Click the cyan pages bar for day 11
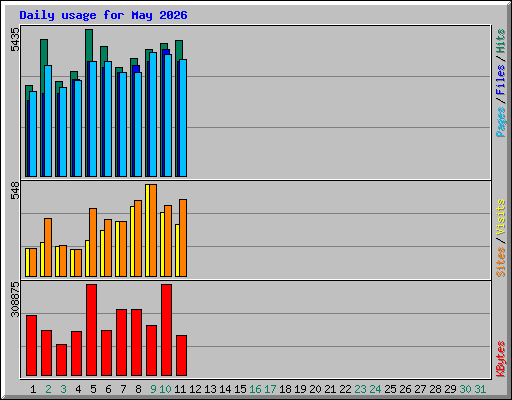512x400 pixels. pos(183,118)
